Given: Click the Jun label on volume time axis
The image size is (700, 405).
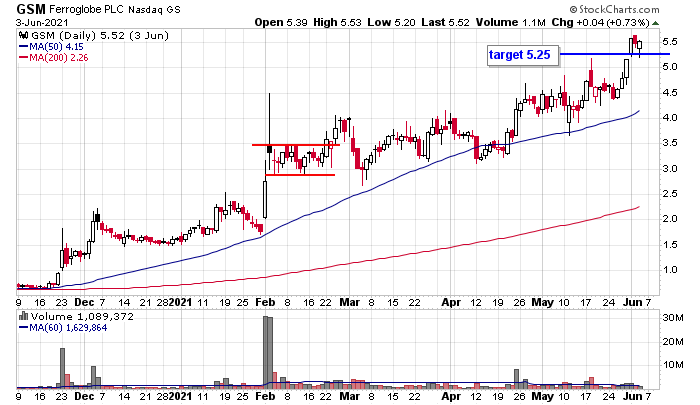Looking at the screenshot, I should click(632, 397).
